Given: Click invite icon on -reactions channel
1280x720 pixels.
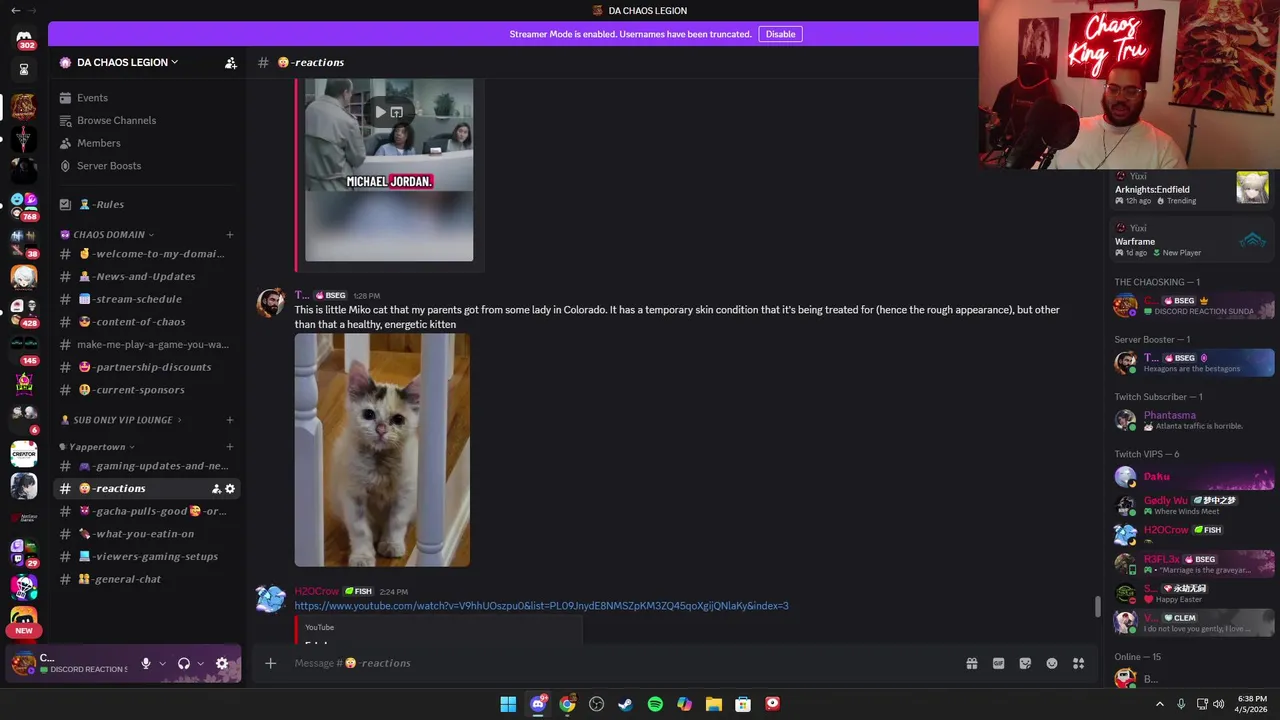Looking at the screenshot, I should (x=216, y=489).
